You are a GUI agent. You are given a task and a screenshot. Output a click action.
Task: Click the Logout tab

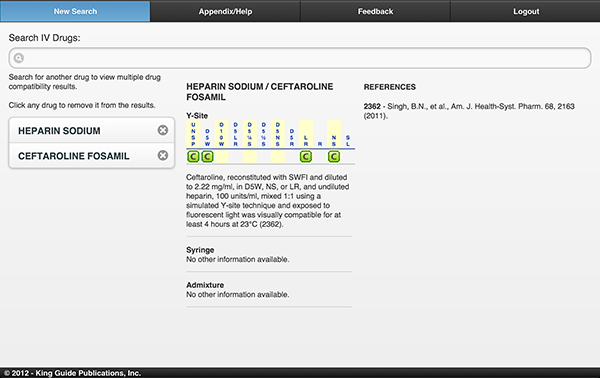point(525,11)
